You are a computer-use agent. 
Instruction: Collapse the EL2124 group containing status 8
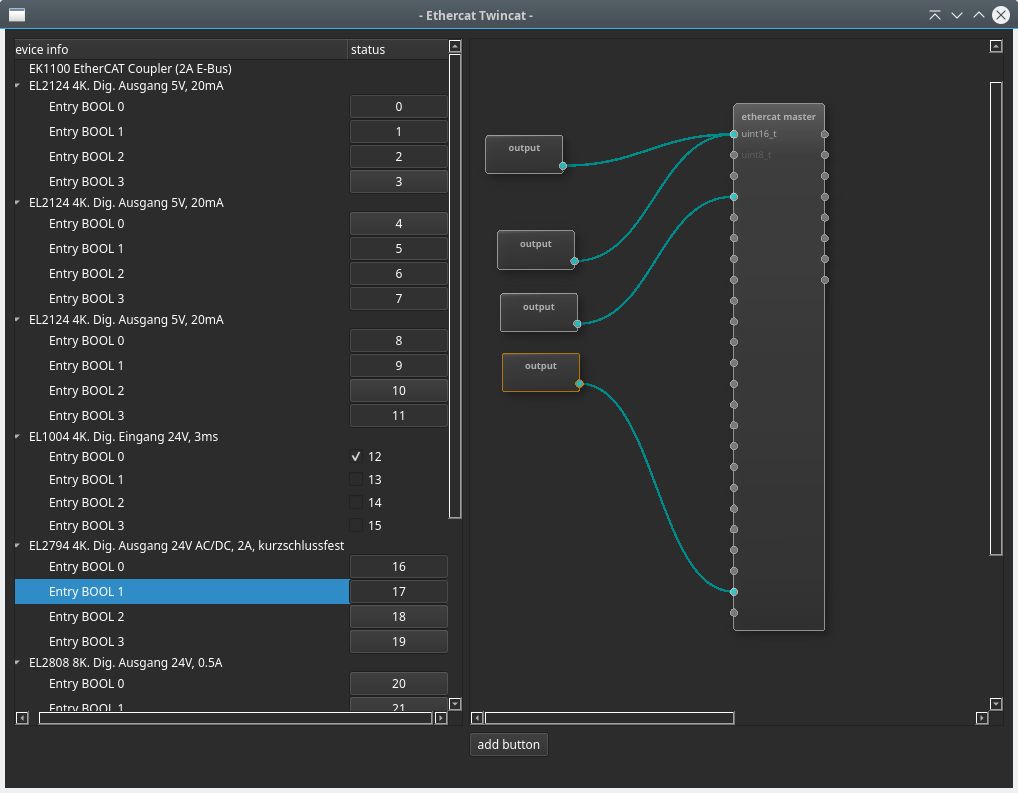(18, 320)
